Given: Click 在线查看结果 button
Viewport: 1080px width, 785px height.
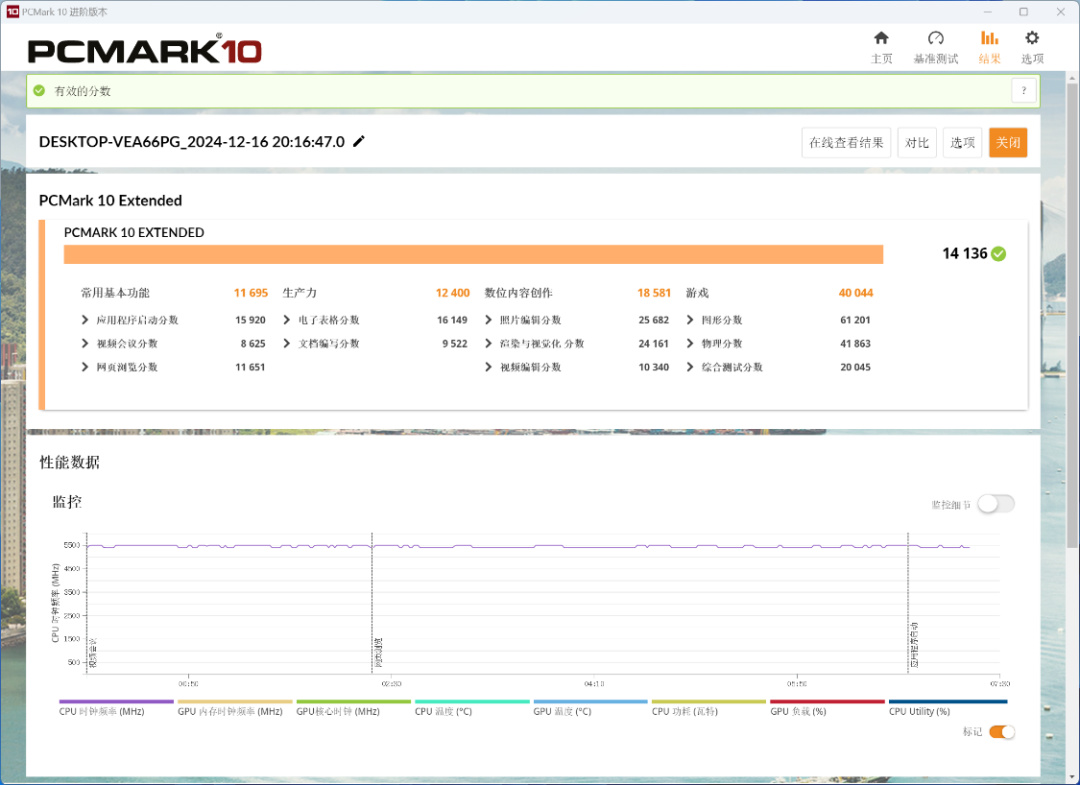Looking at the screenshot, I should [846, 143].
